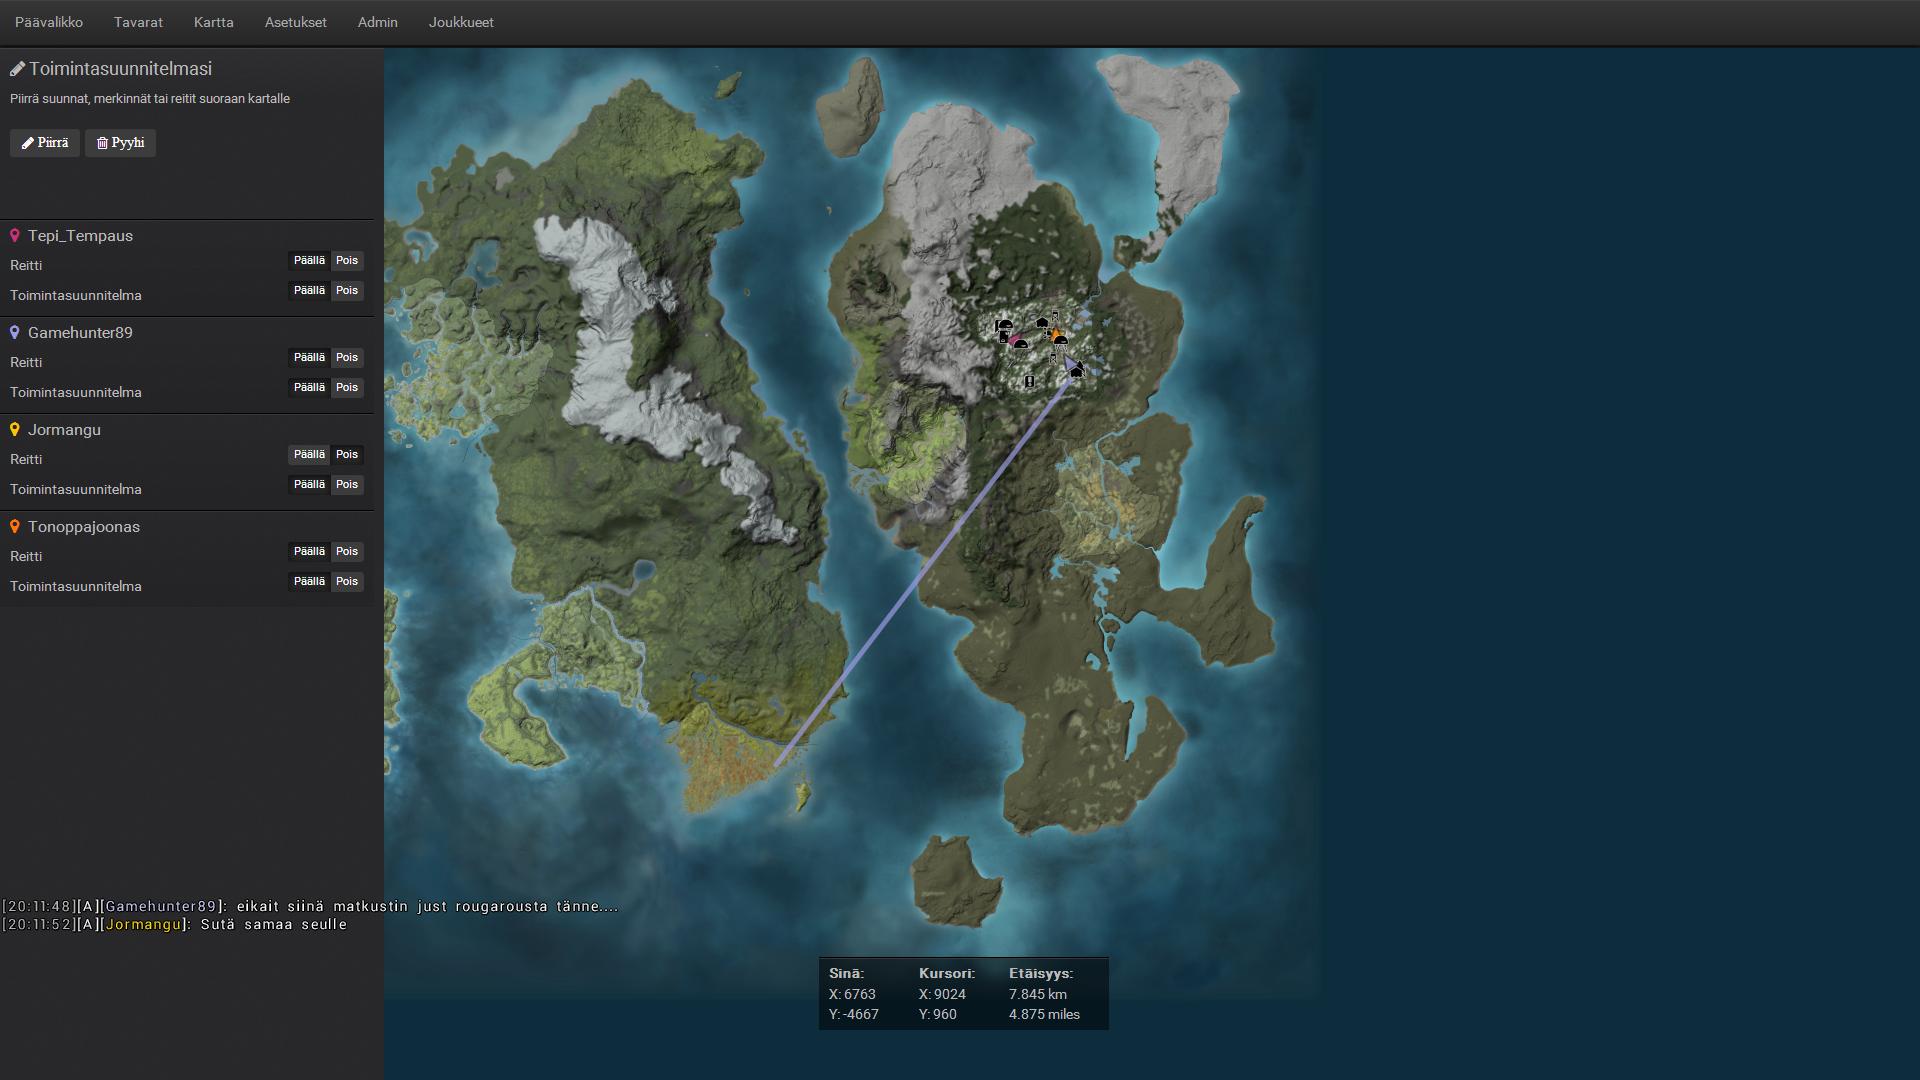Image resolution: width=1920 pixels, height=1080 pixels.
Task: Select the orange pin icon beside Tonoppajoonas
Action: pyautogui.click(x=14, y=526)
